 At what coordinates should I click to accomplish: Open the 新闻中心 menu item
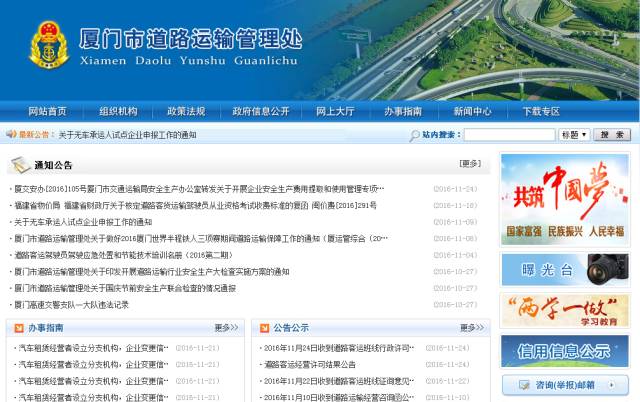click(472, 111)
